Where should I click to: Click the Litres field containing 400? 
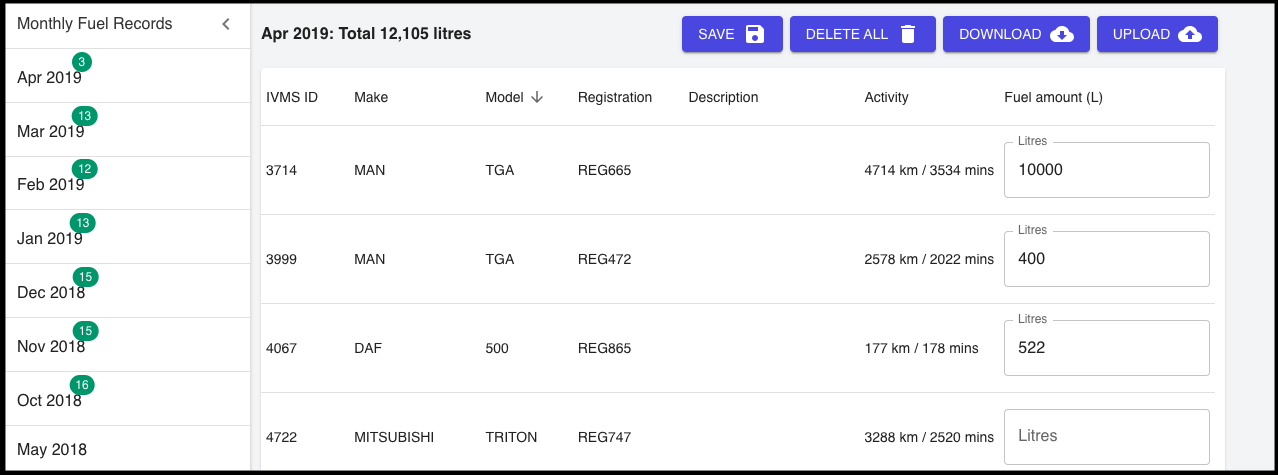[x=1106, y=259]
